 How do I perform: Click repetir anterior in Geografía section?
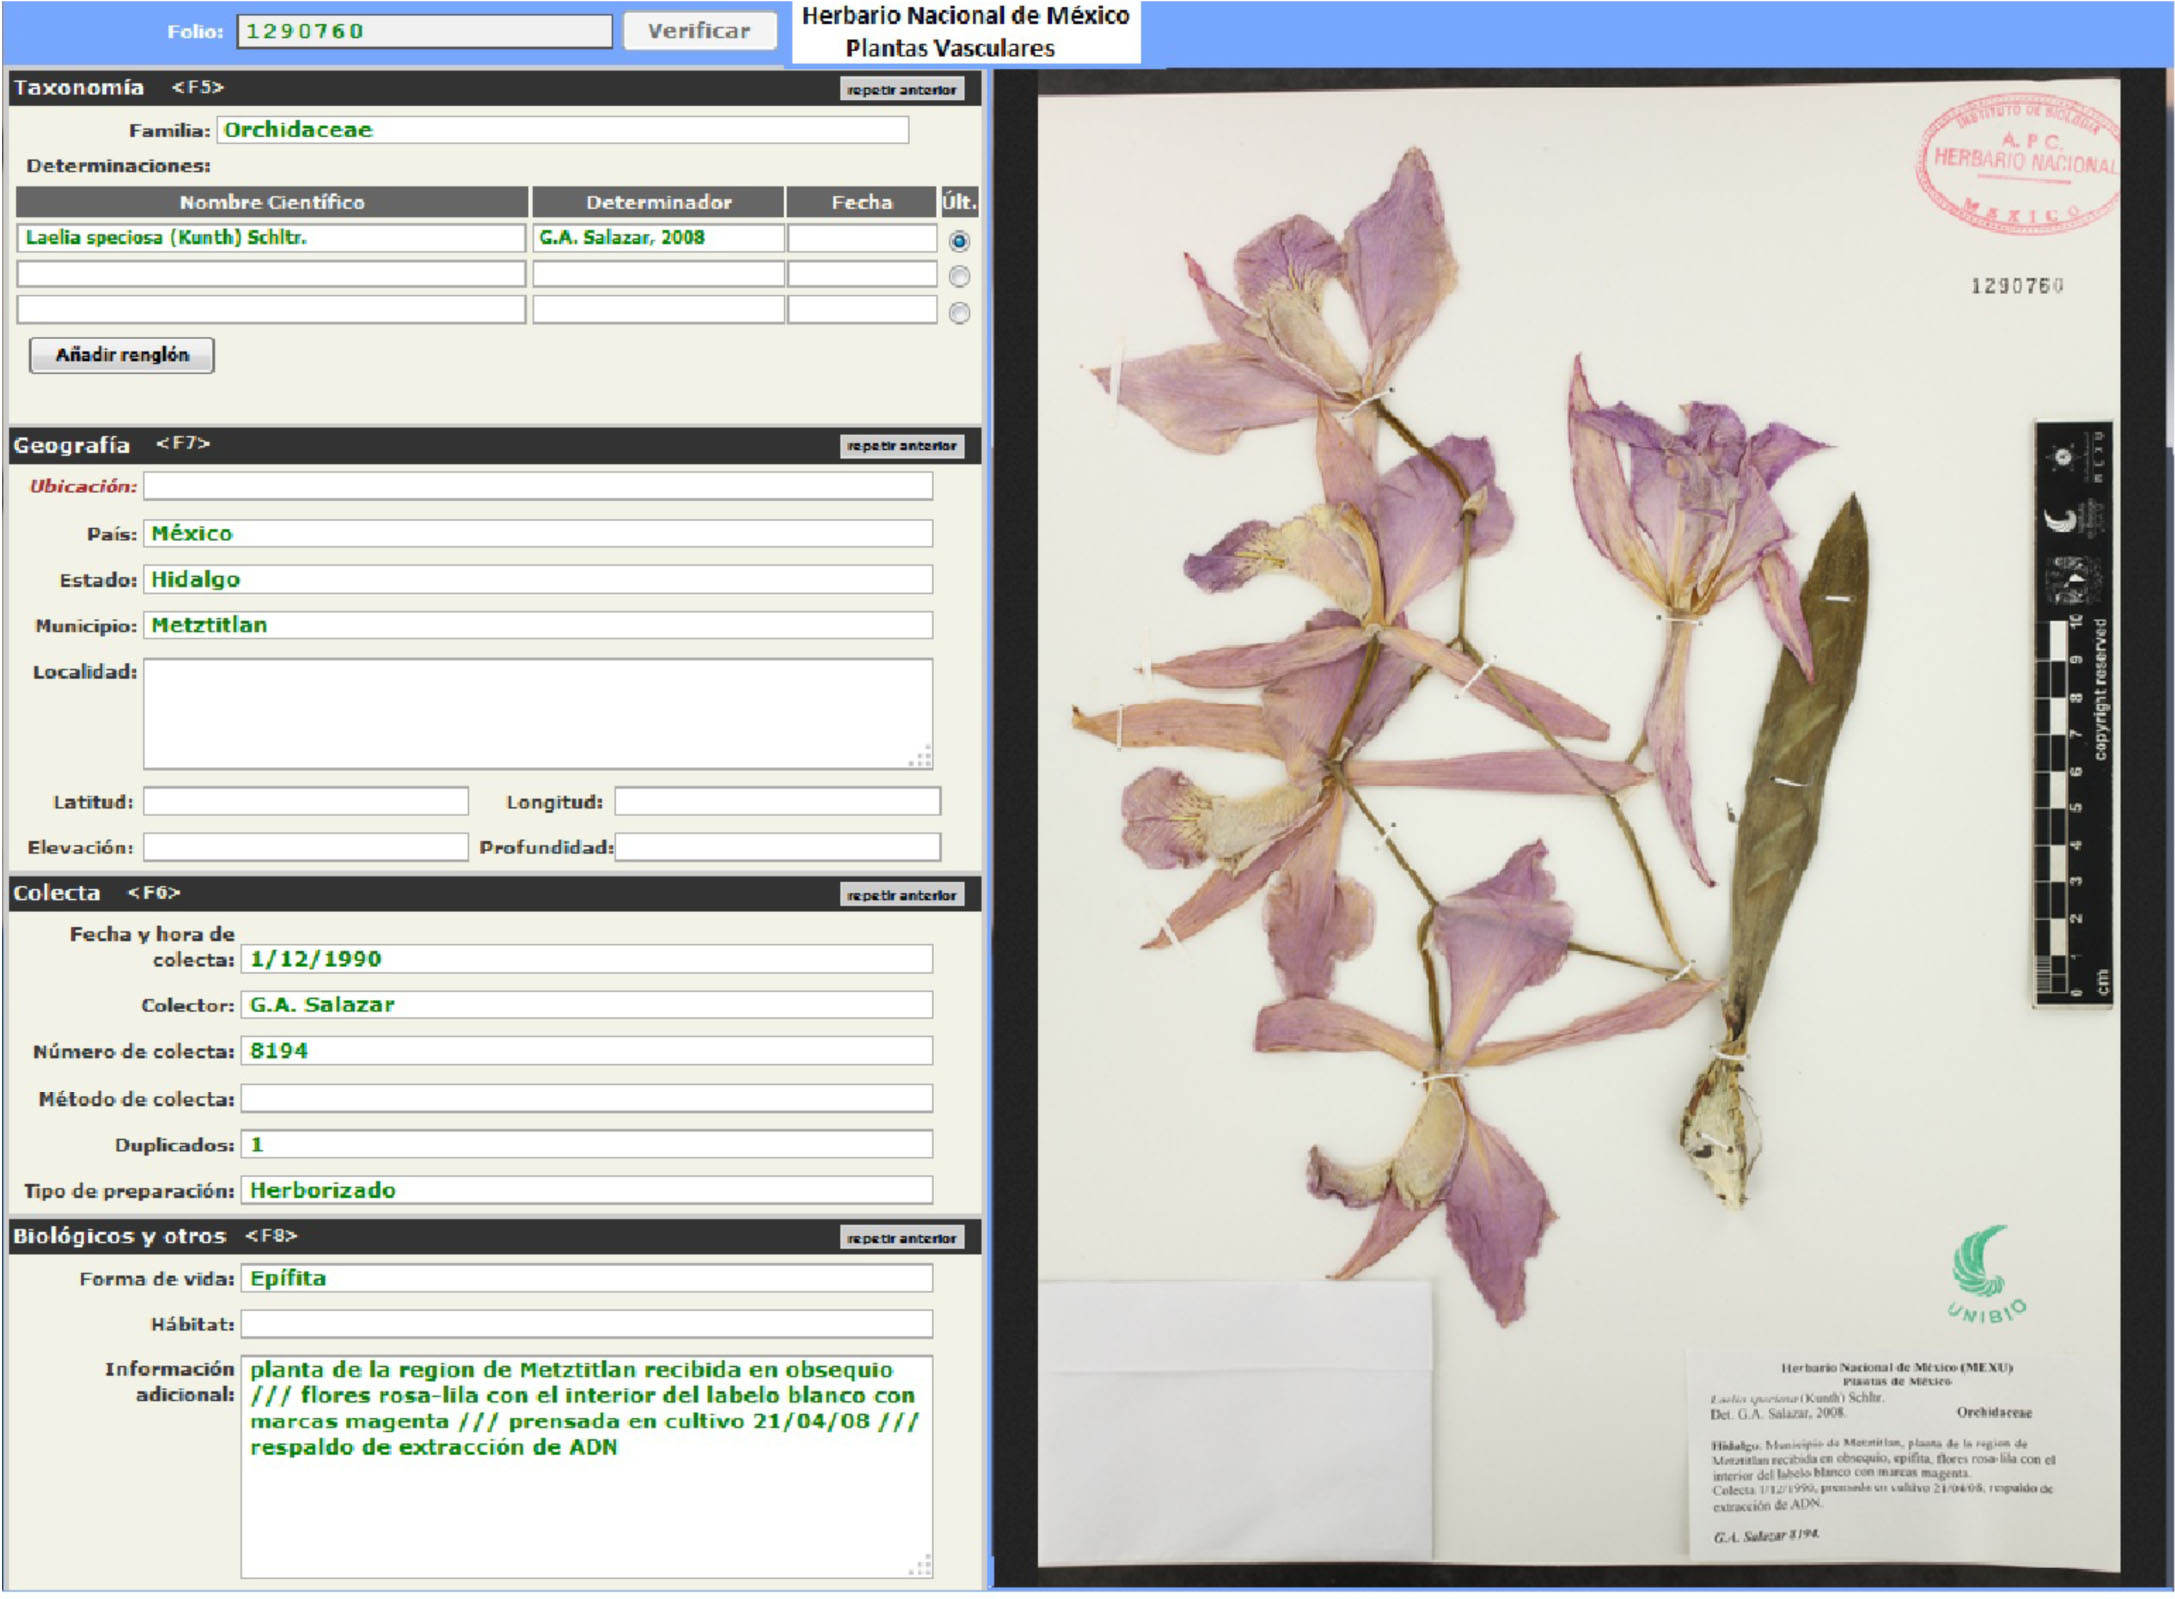(x=902, y=446)
